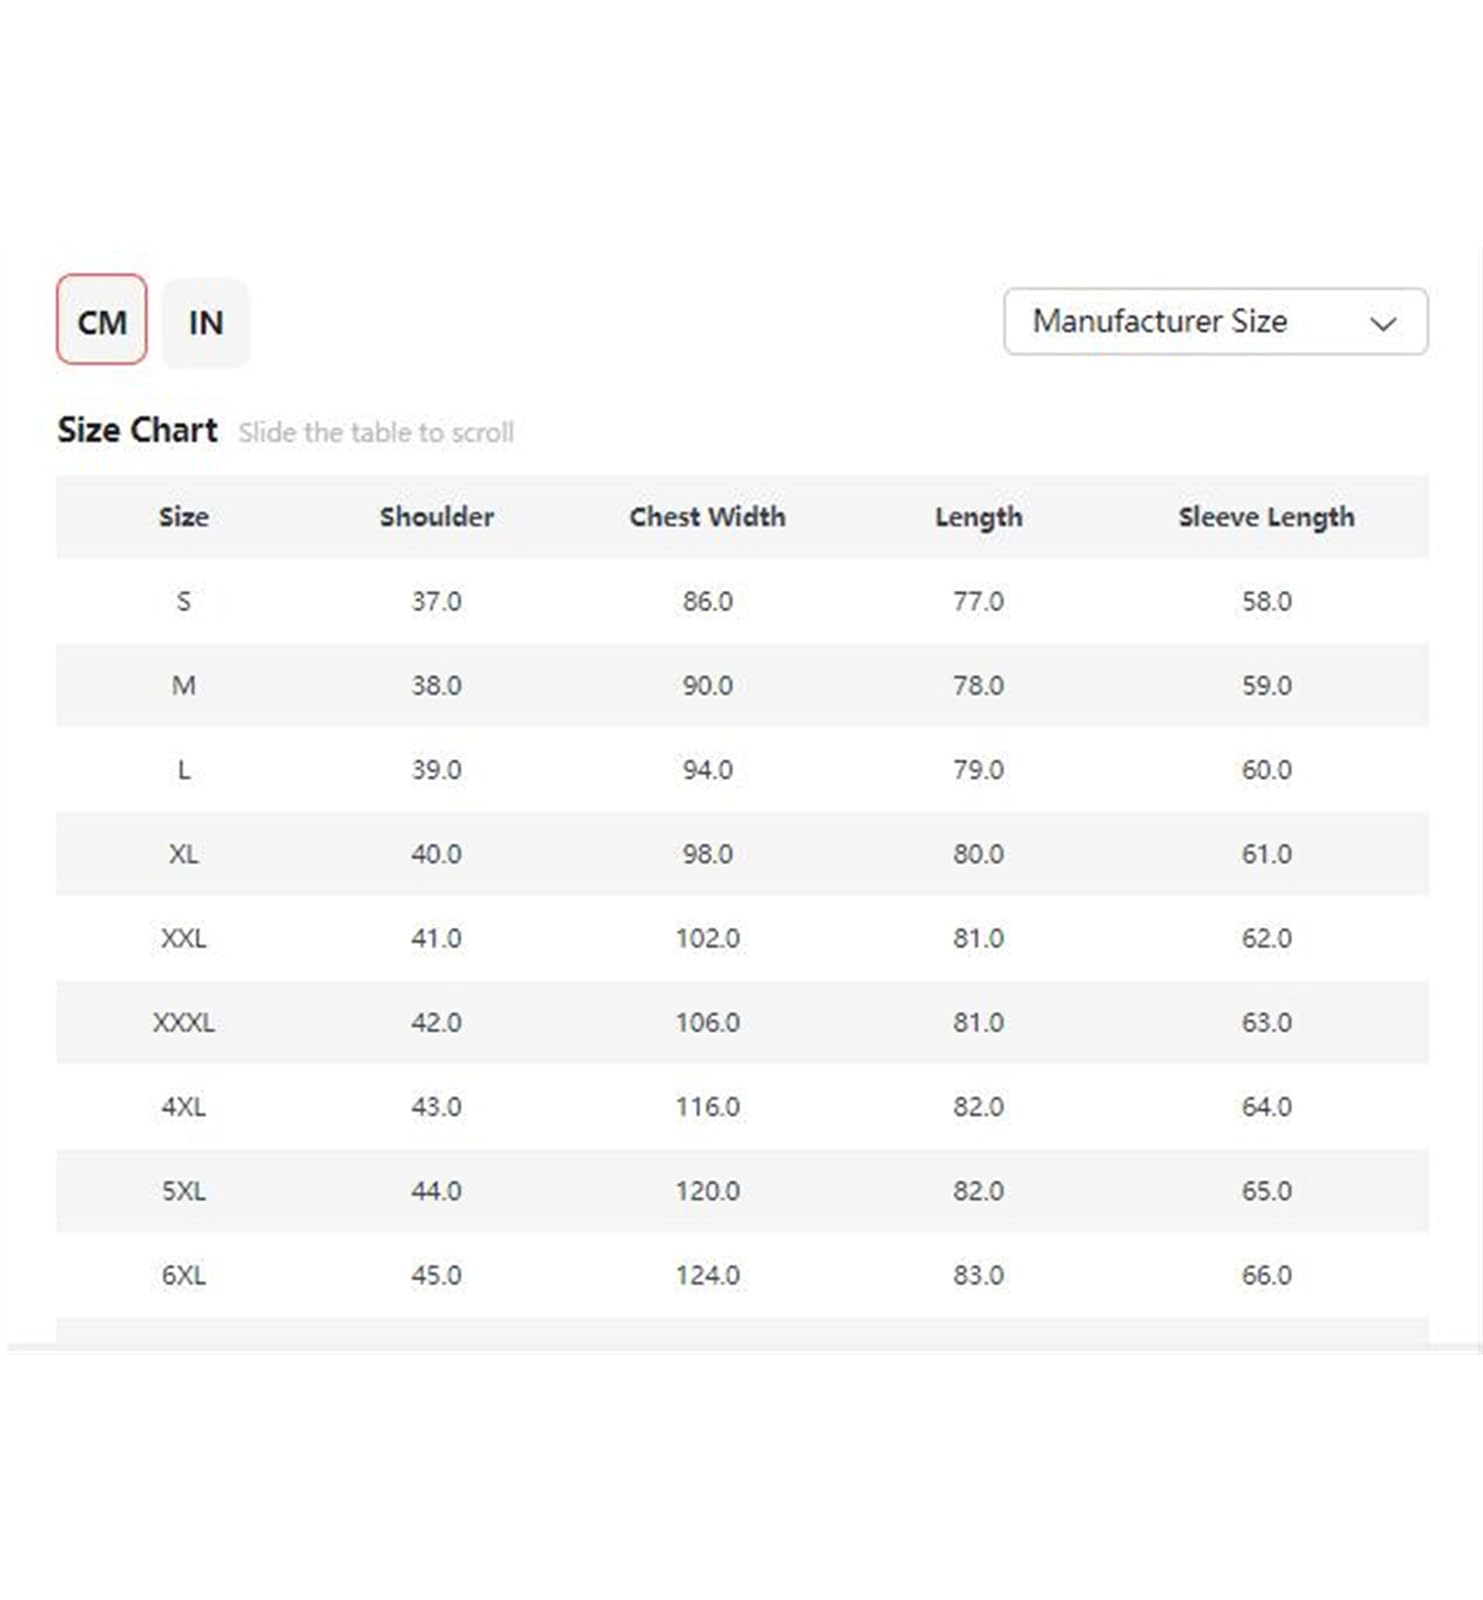Click the 5XL chest width value 120.0

[x=707, y=1191]
